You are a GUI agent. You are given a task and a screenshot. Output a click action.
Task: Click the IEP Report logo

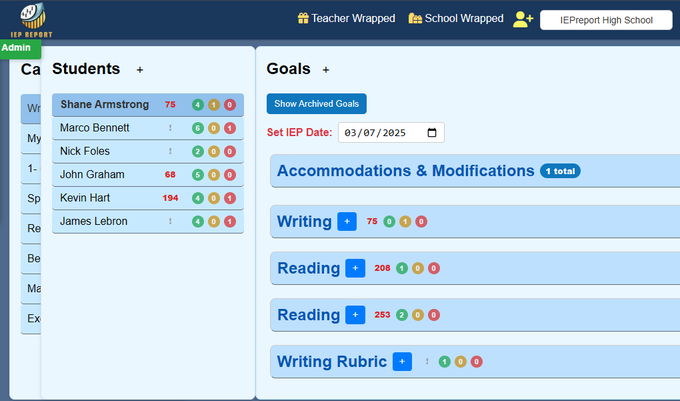[x=32, y=20]
